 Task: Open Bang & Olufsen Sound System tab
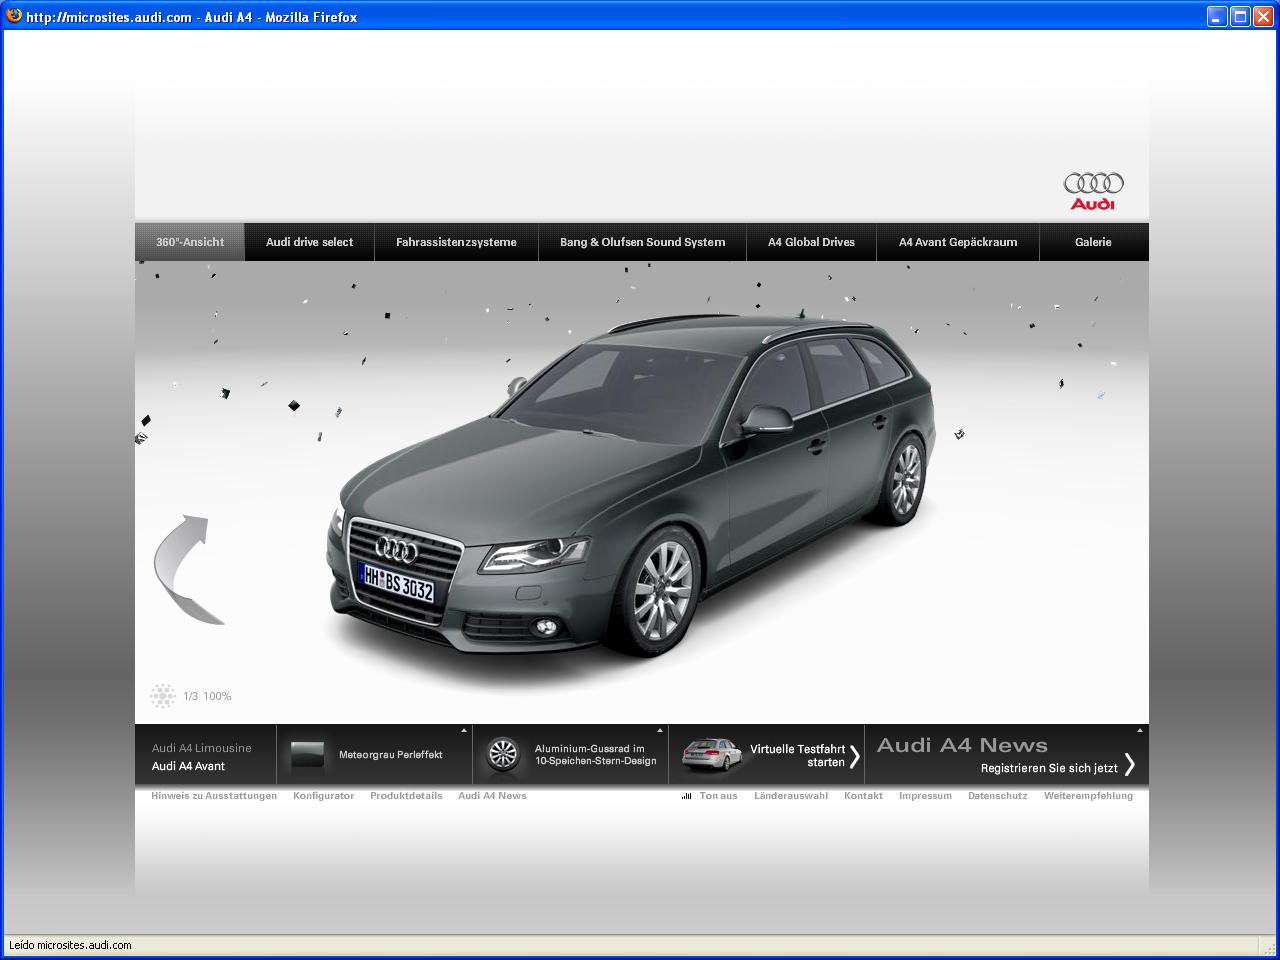(642, 242)
